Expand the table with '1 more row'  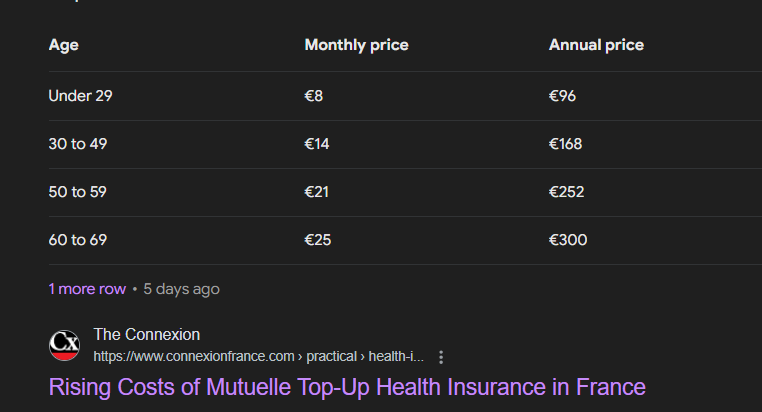[87, 289]
